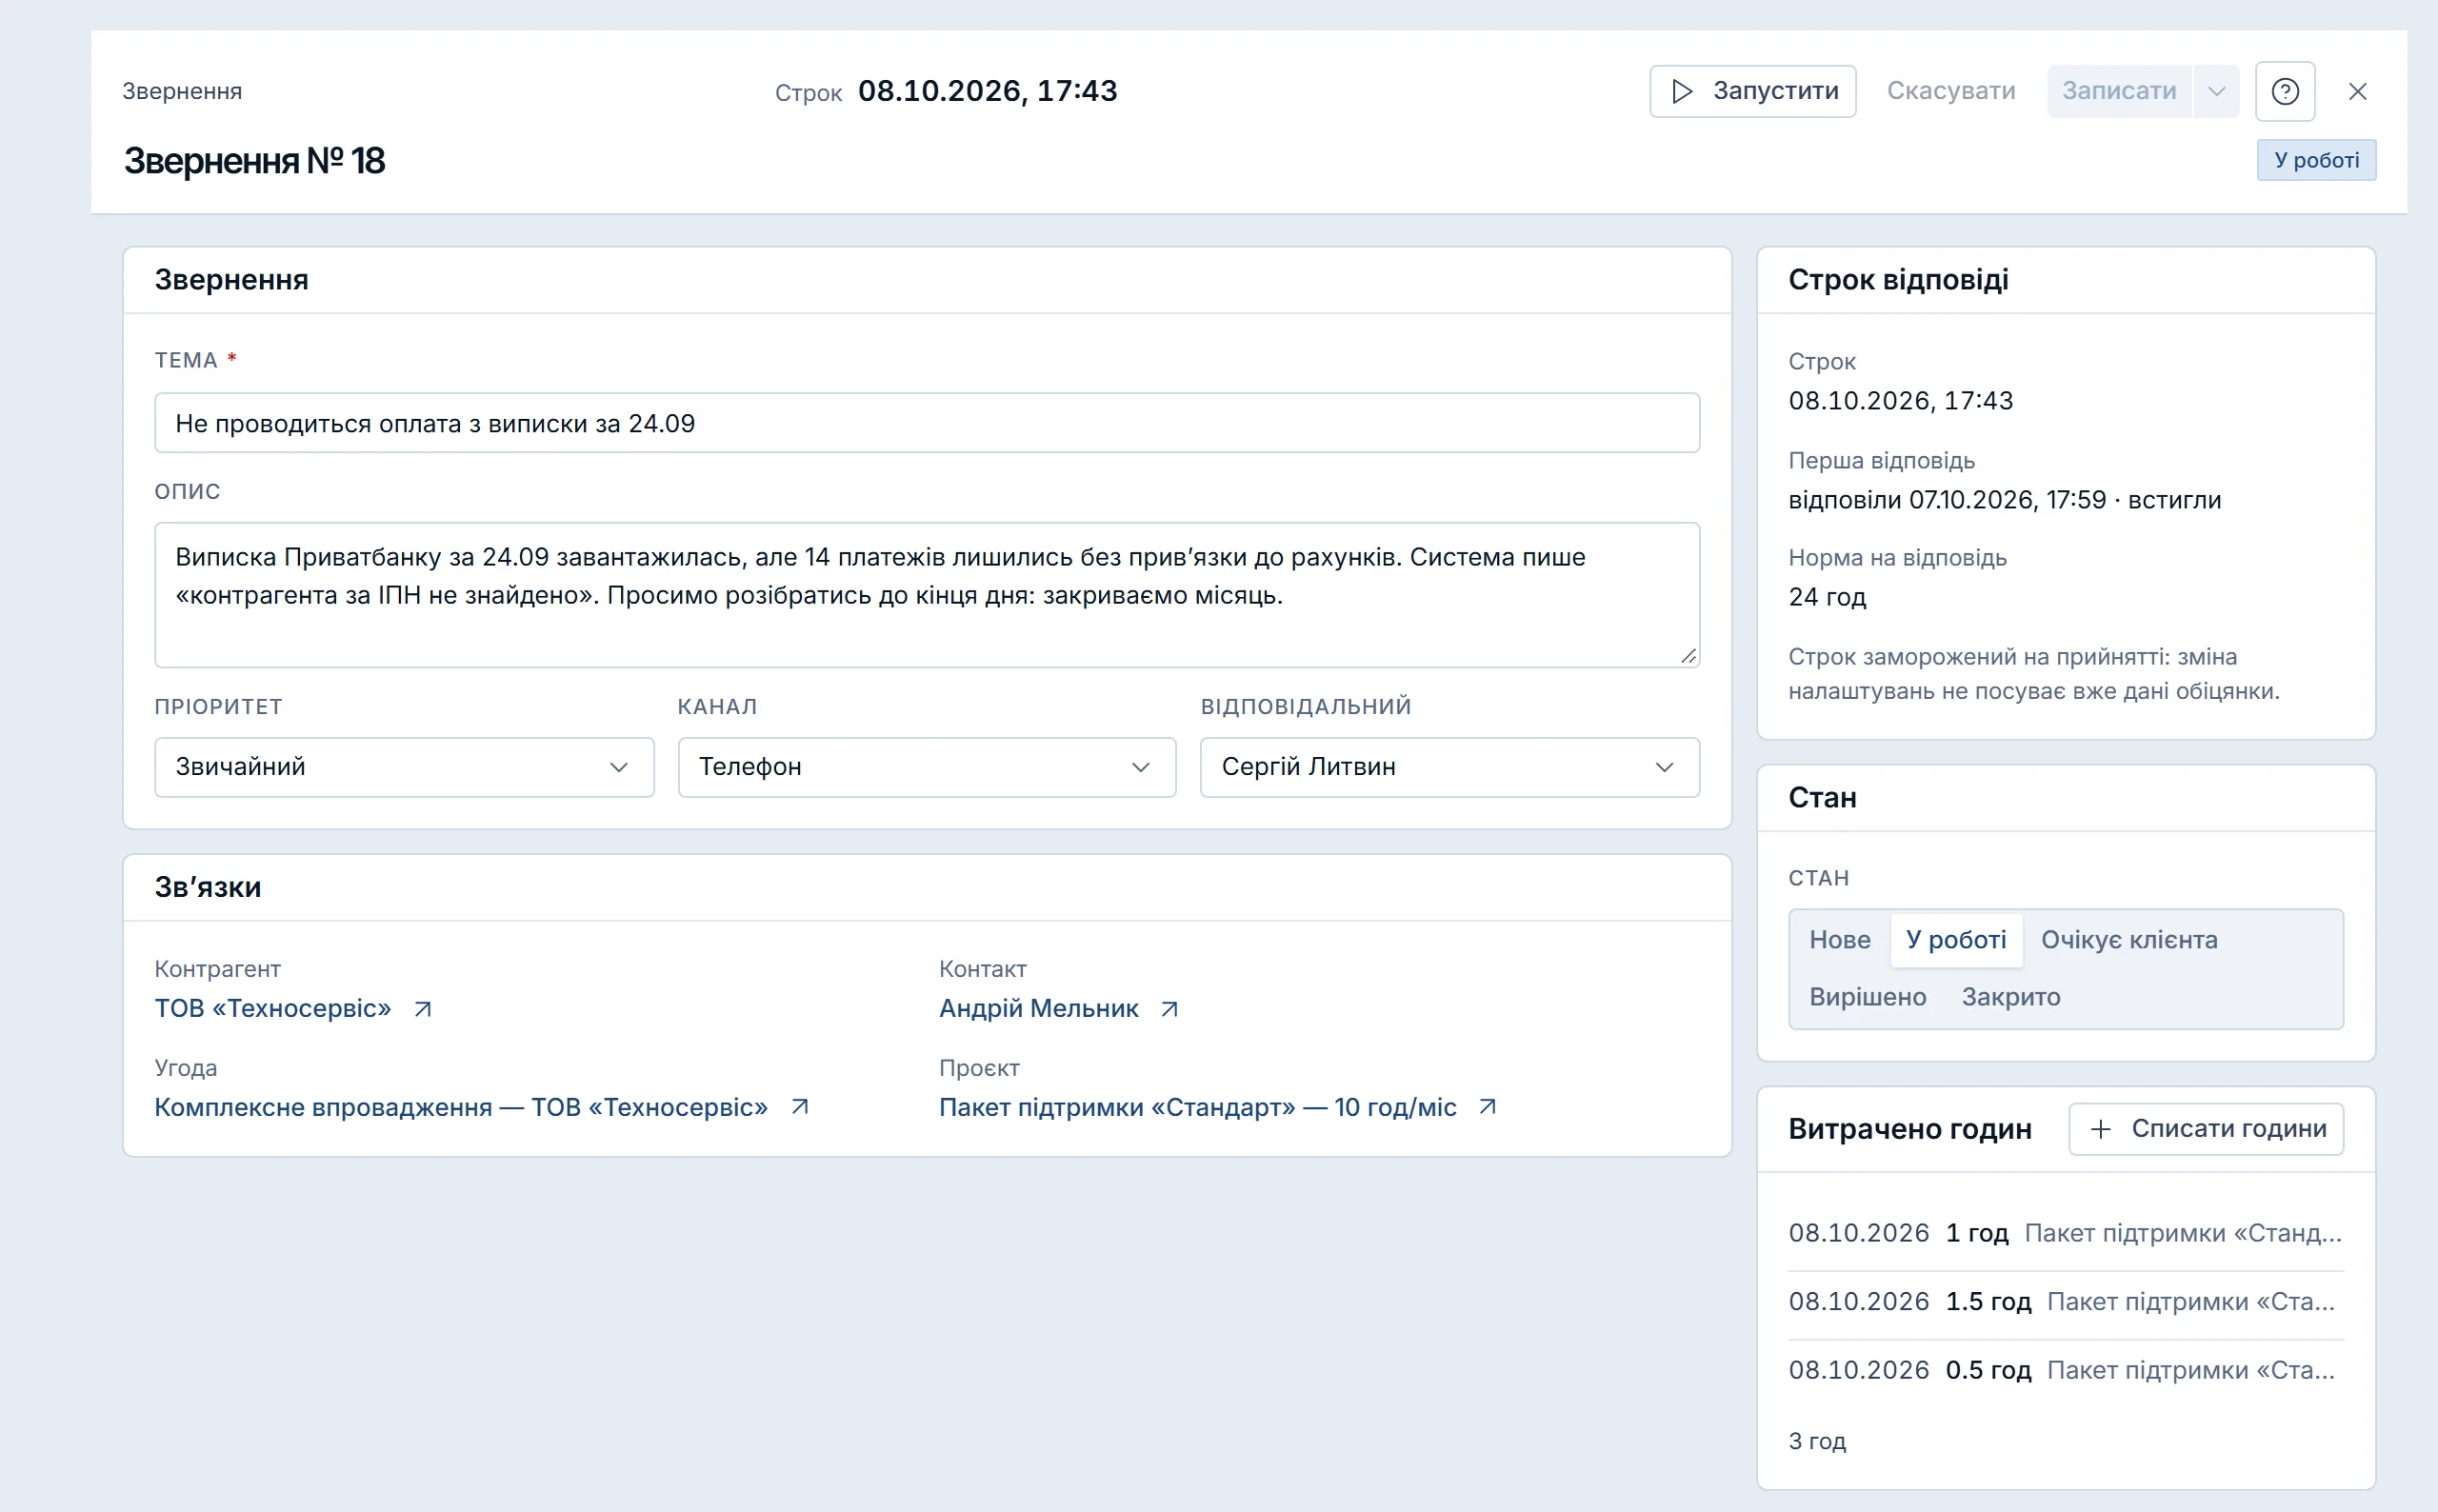Open ТОВ «Техносервіс» contractor via arrow icon
Image resolution: width=2438 pixels, height=1512 pixels.
[x=423, y=1009]
